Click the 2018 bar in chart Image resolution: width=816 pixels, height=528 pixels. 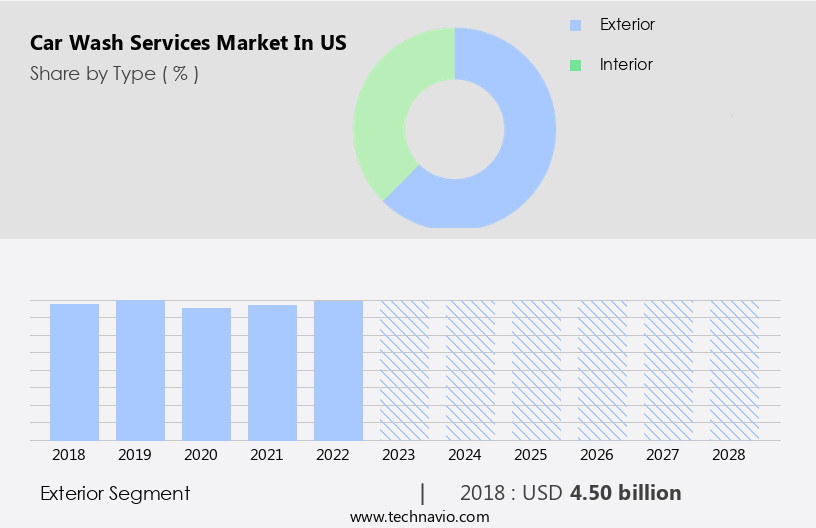point(74,371)
